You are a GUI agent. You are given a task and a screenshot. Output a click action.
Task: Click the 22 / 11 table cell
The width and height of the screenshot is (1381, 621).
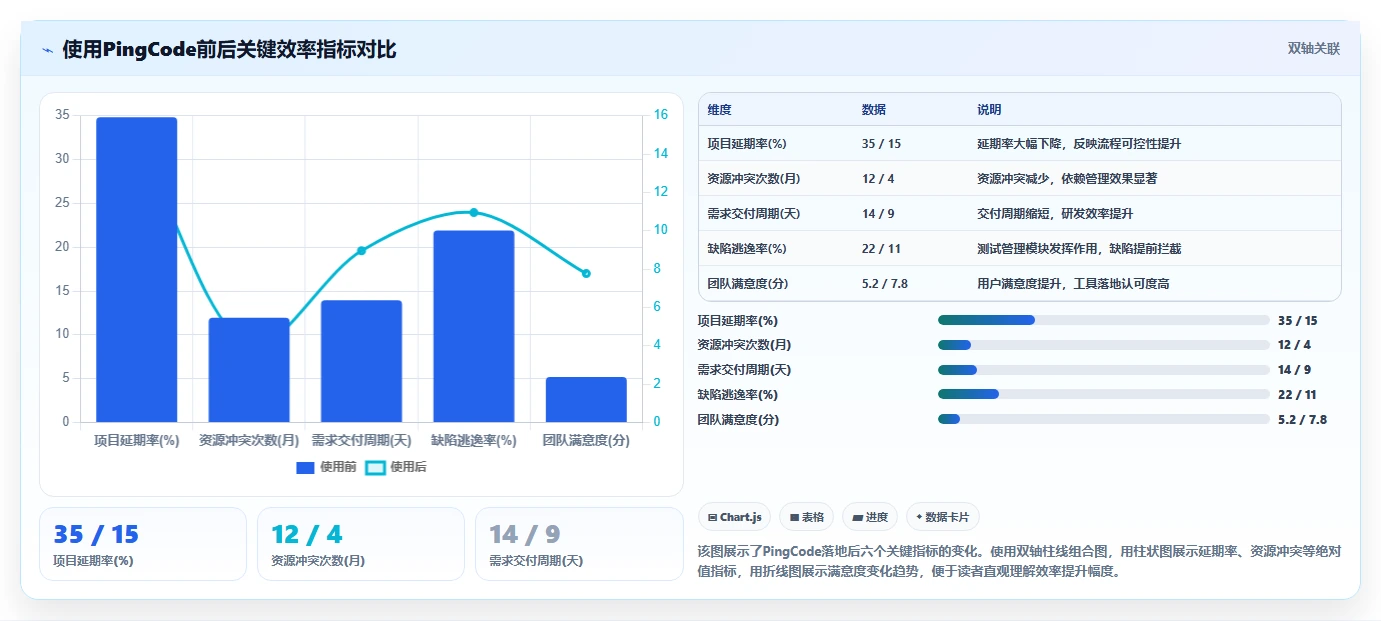coord(881,249)
